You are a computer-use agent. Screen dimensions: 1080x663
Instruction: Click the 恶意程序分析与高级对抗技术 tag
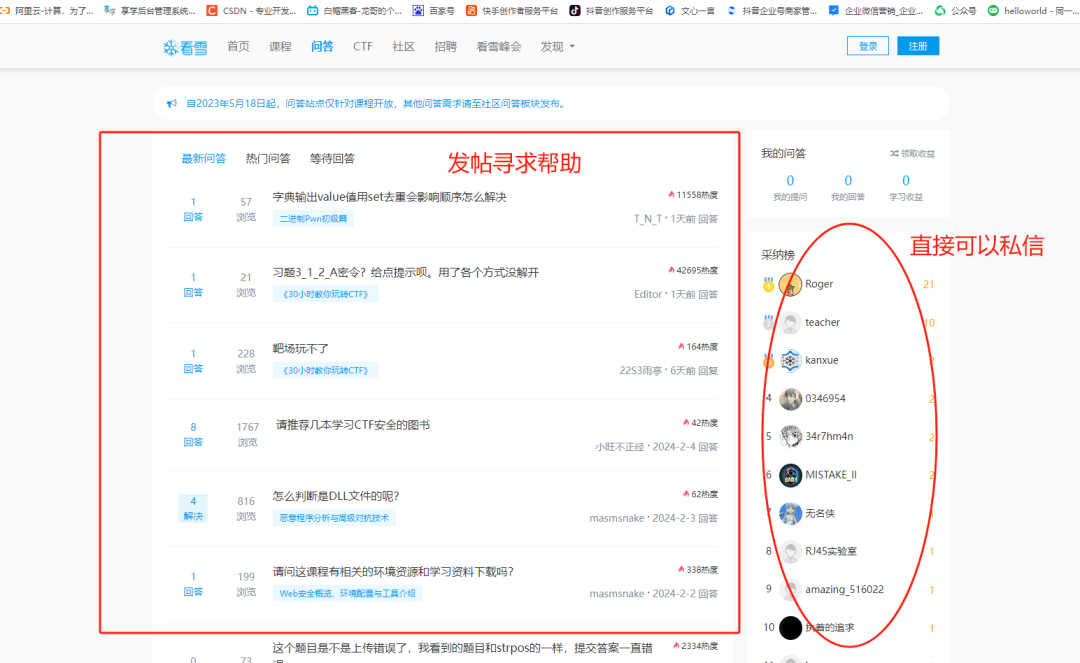pos(334,518)
